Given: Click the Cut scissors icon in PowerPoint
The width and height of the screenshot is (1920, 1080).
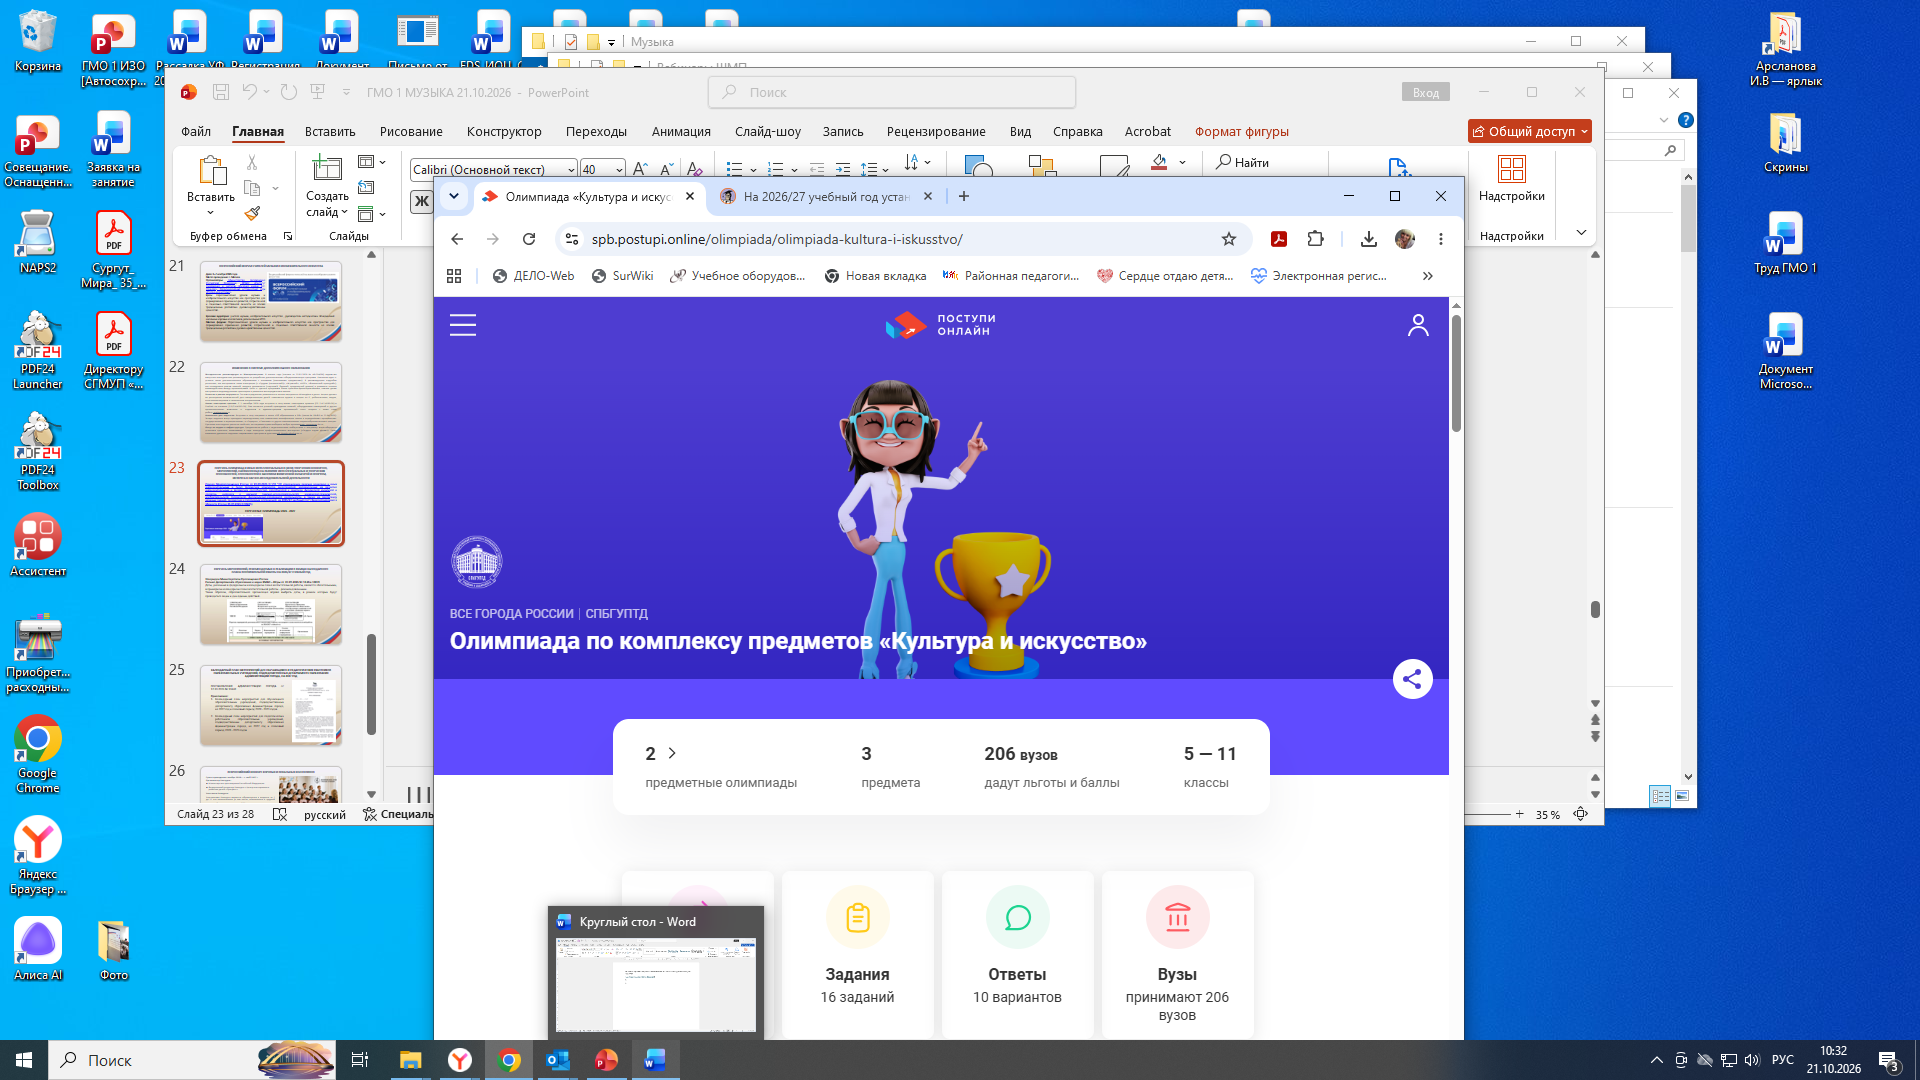Looking at the screenshot, I should pos(252,162).
